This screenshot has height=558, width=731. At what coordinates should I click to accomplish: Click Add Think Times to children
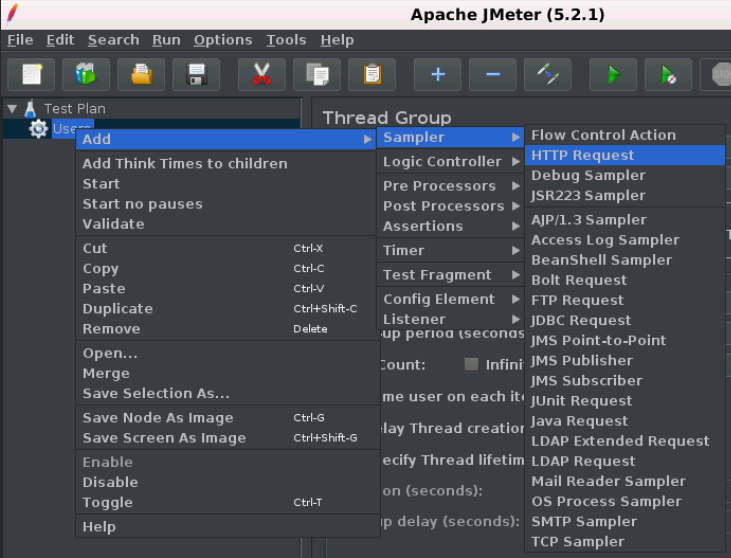tap(226, 163)
